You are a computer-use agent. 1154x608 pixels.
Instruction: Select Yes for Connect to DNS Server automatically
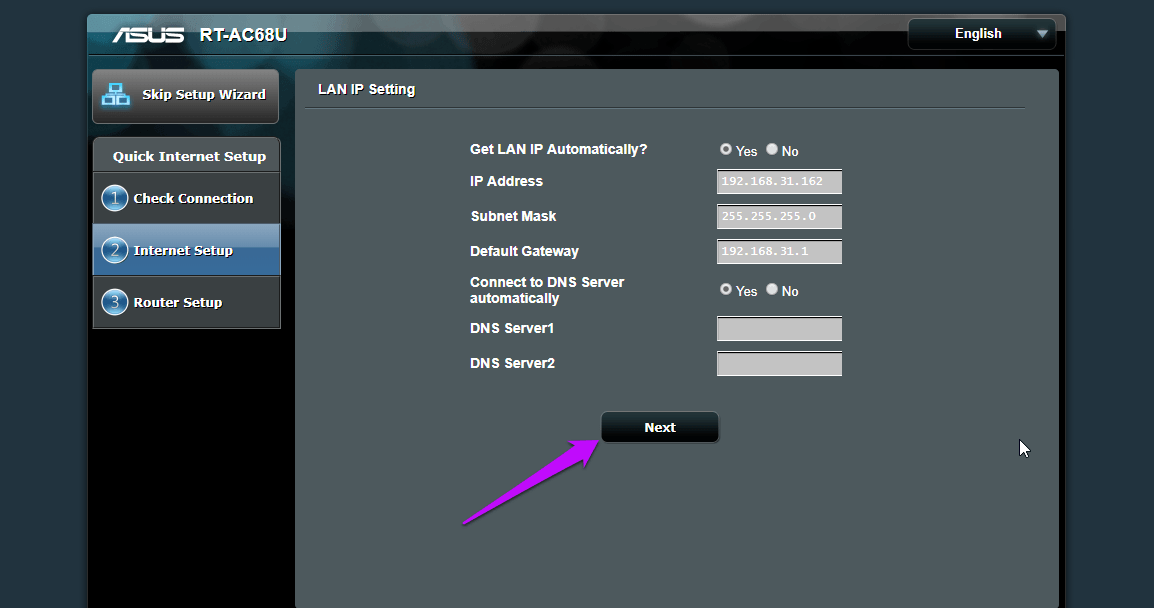click(726, 289)
